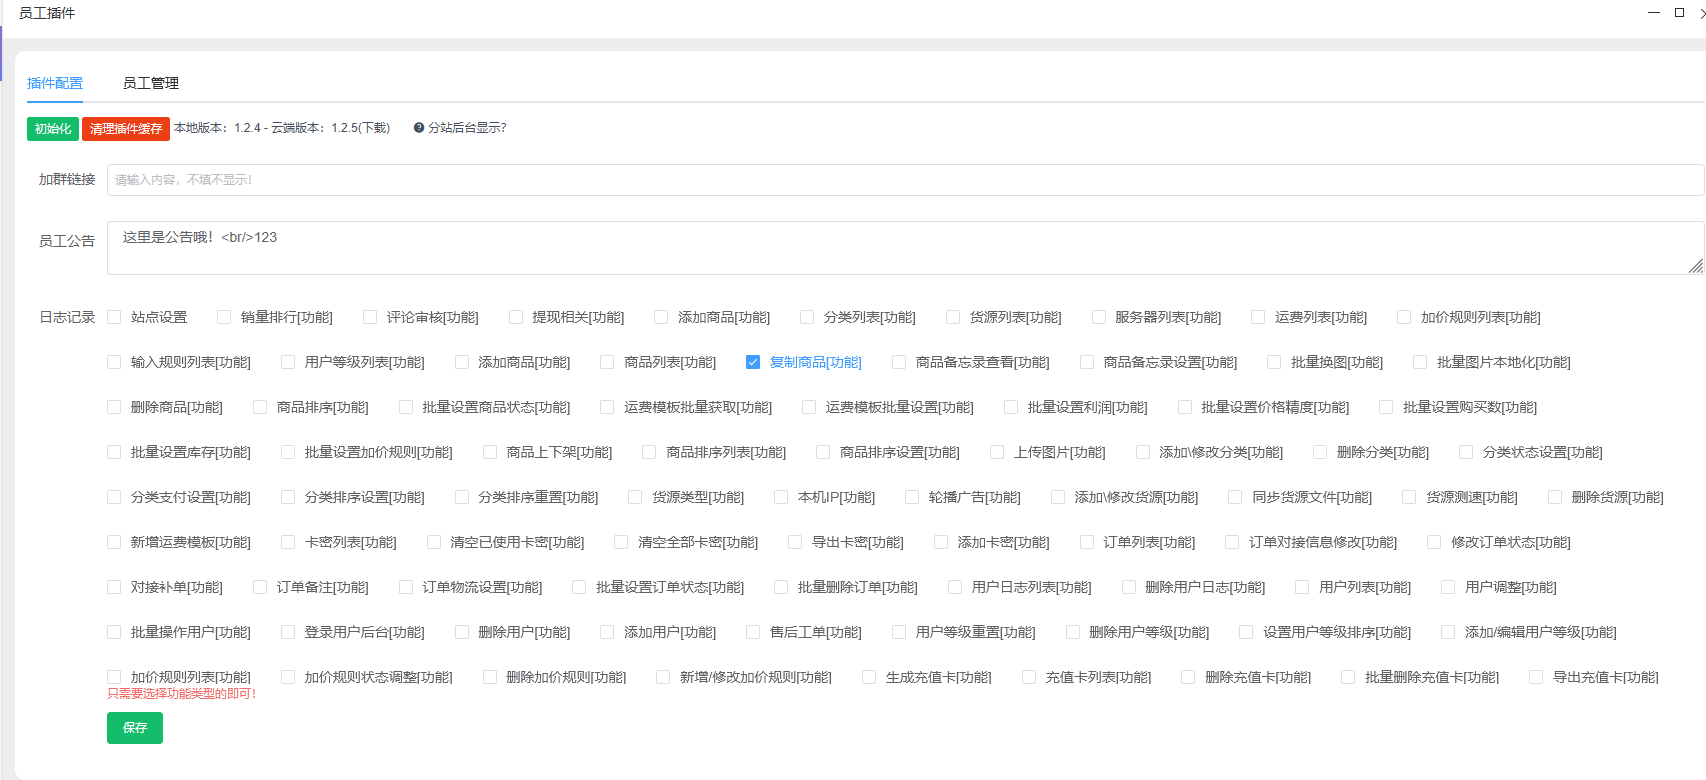Click inside the 员工公告 textarea
The height and width of the screenshot is (780, 1706).
905,248
